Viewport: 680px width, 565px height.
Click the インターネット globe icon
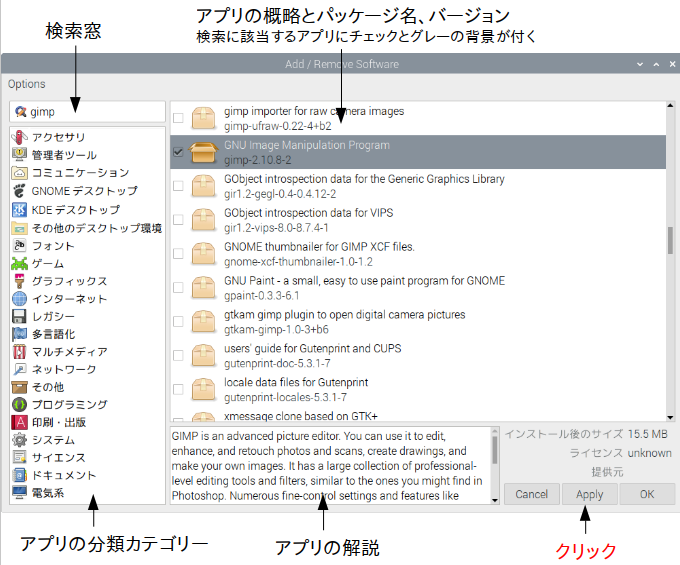pos(20,299)
